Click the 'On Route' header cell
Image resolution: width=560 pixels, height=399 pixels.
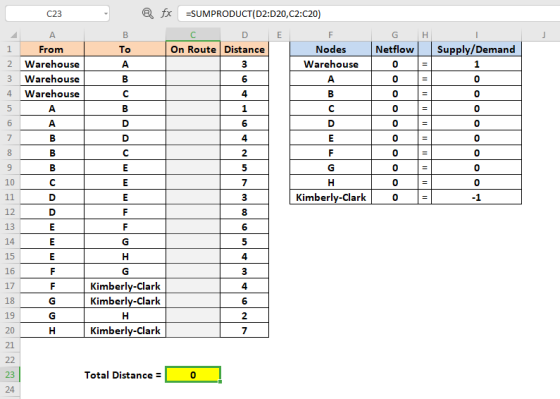(x=193, y=49)
